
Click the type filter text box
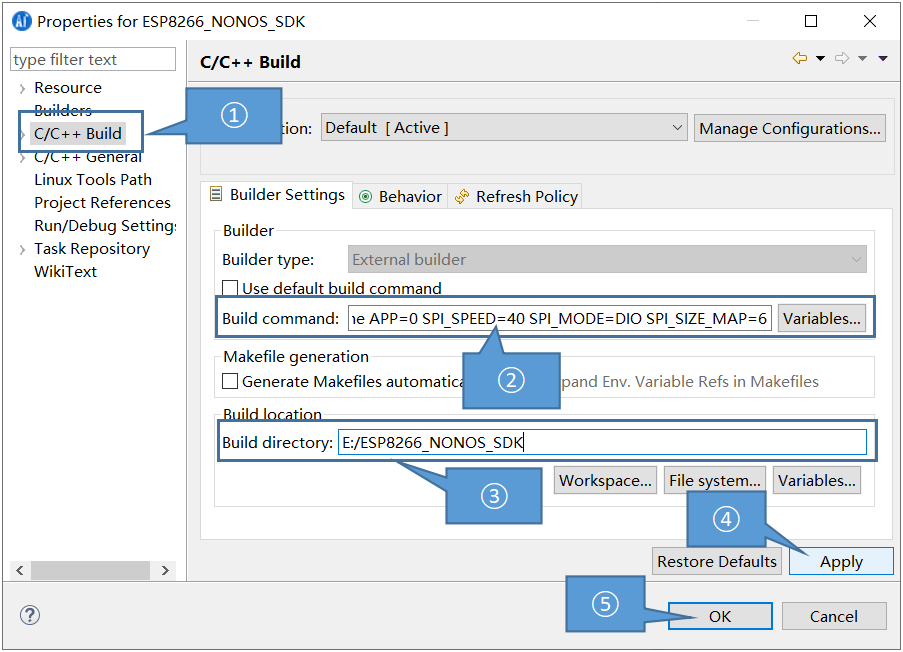coord(93,59)
